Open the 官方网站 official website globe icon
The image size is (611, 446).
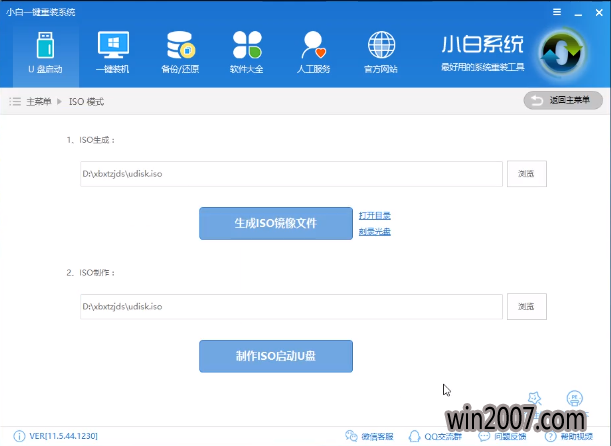[380, 52]
